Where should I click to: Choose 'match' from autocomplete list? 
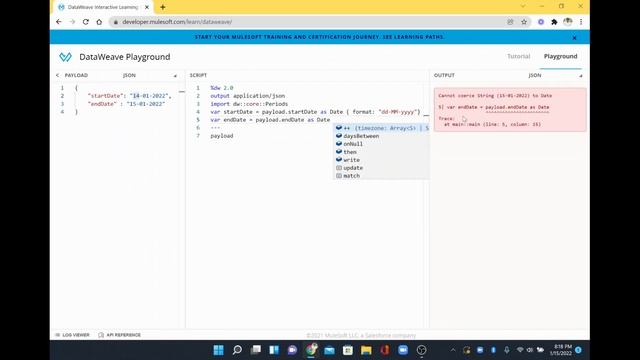pos(382,176)
